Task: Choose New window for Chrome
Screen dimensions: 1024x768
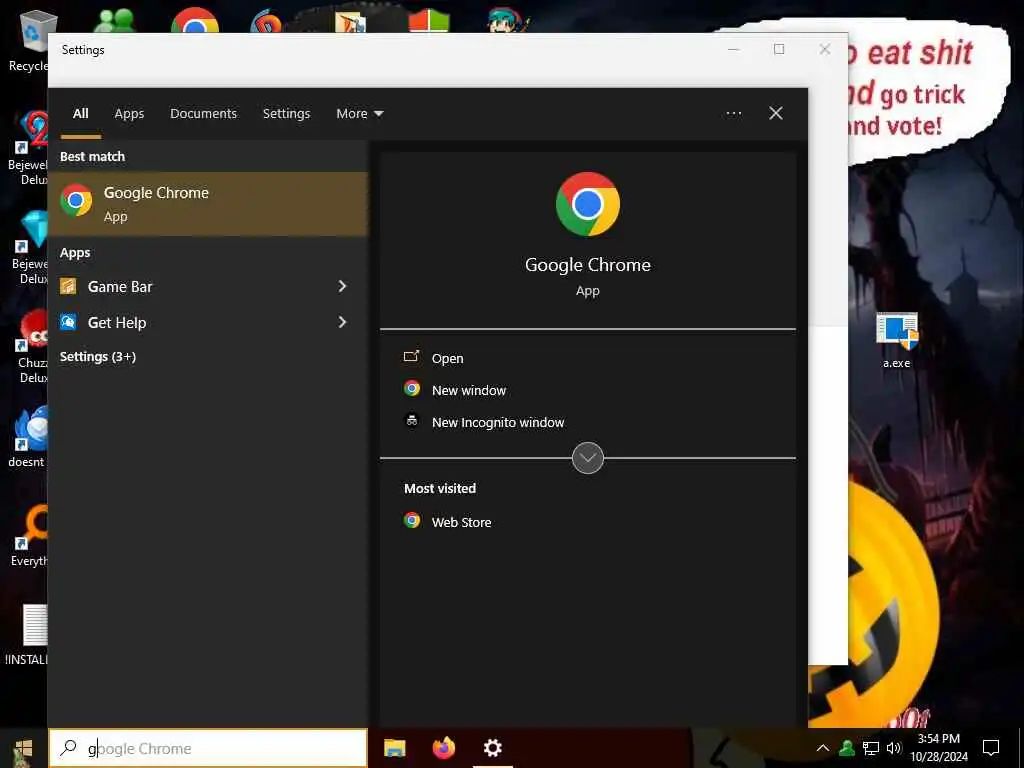Action: 469,391
